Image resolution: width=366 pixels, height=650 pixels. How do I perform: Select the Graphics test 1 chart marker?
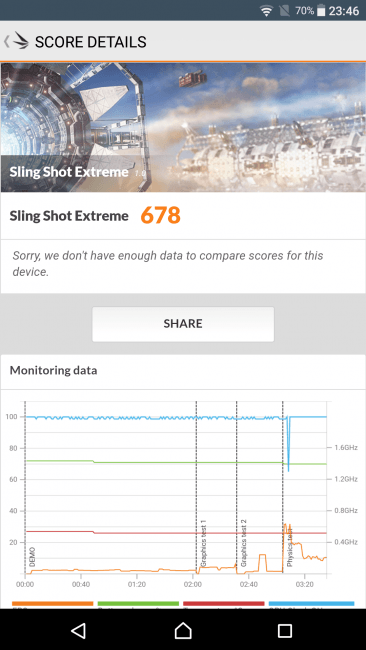[x=203, y=543]
